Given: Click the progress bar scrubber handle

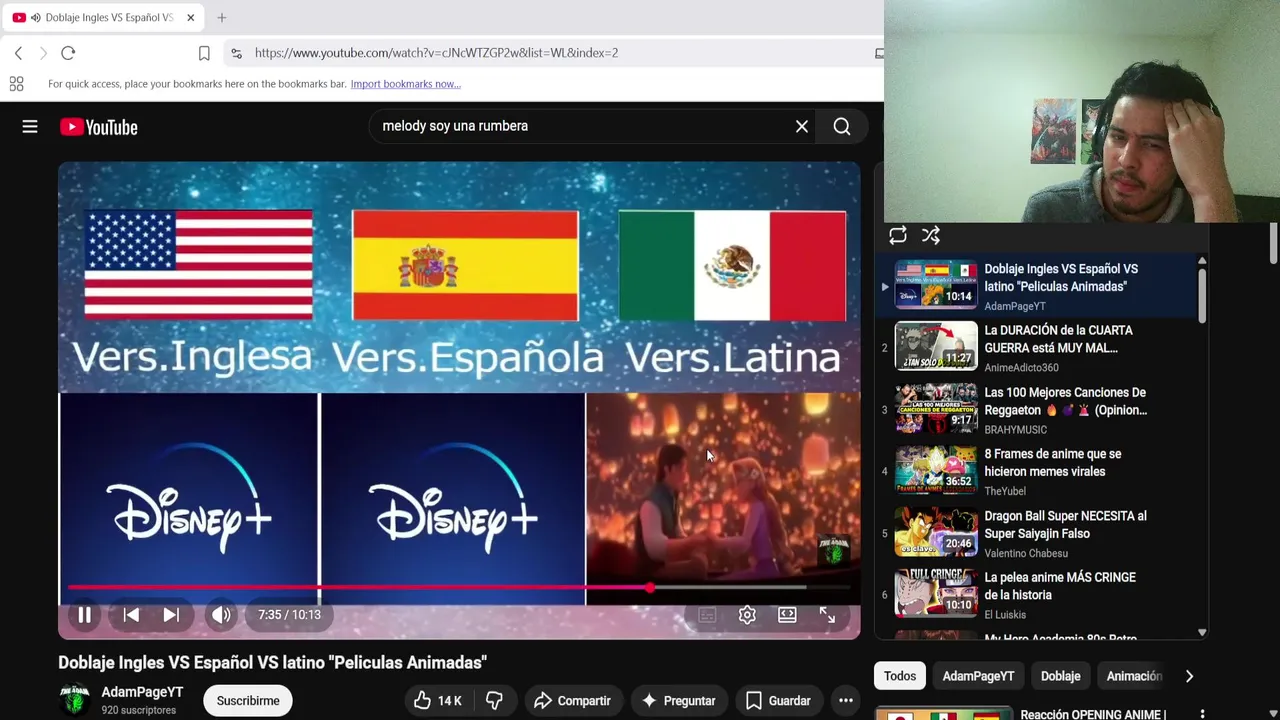Looking at the screenshot, I should point(650,588).
